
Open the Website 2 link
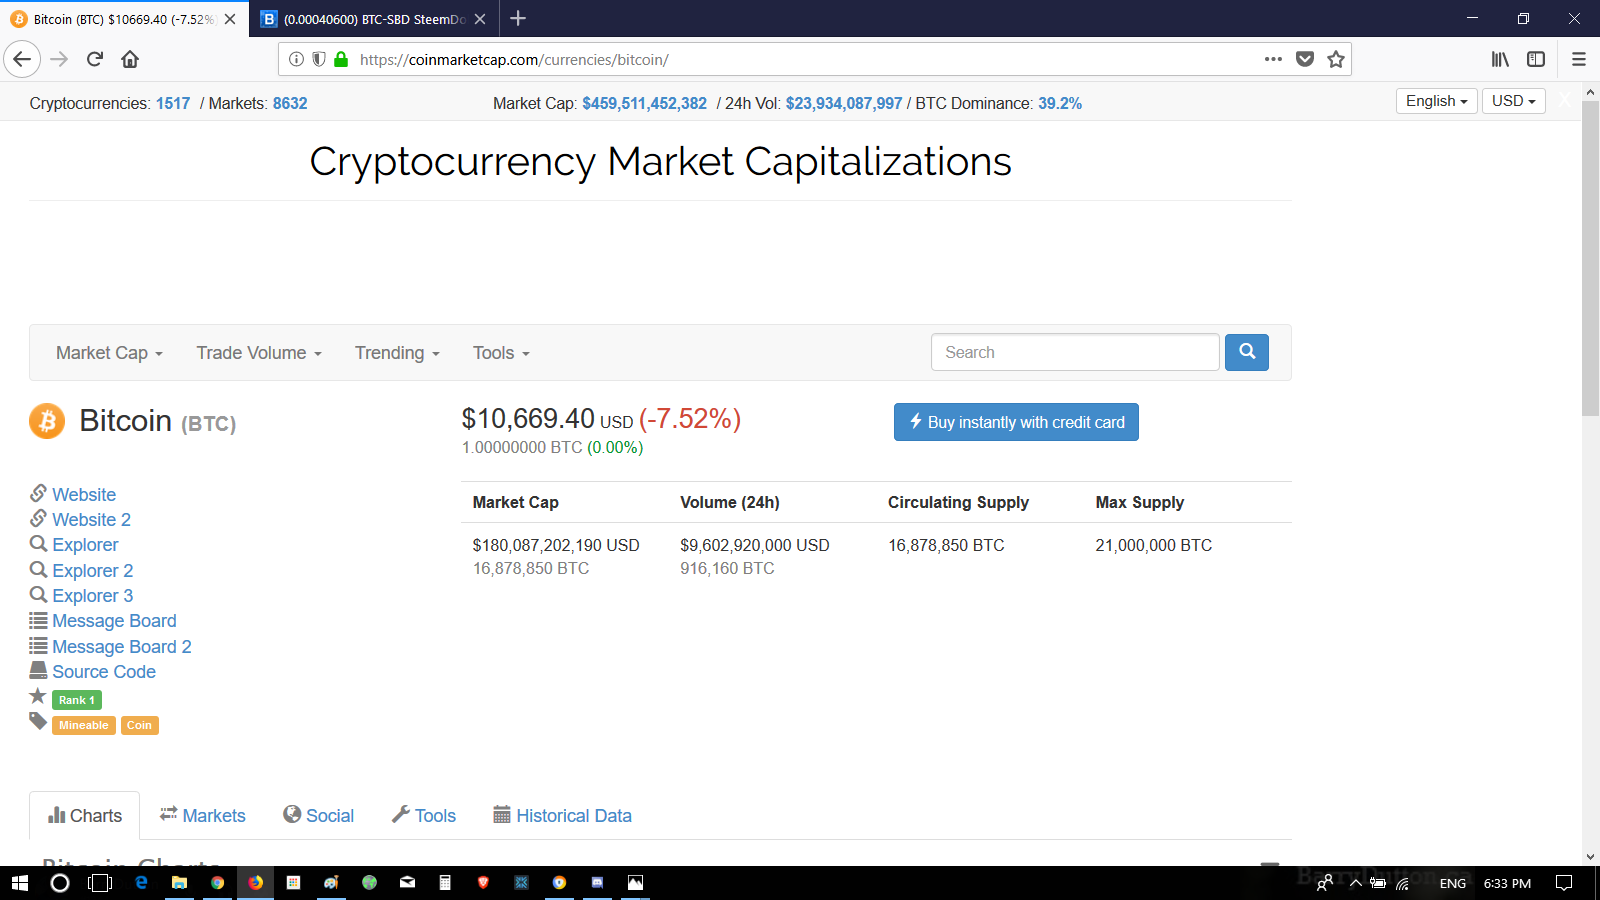pyautogui.click(x=91, y=520)
